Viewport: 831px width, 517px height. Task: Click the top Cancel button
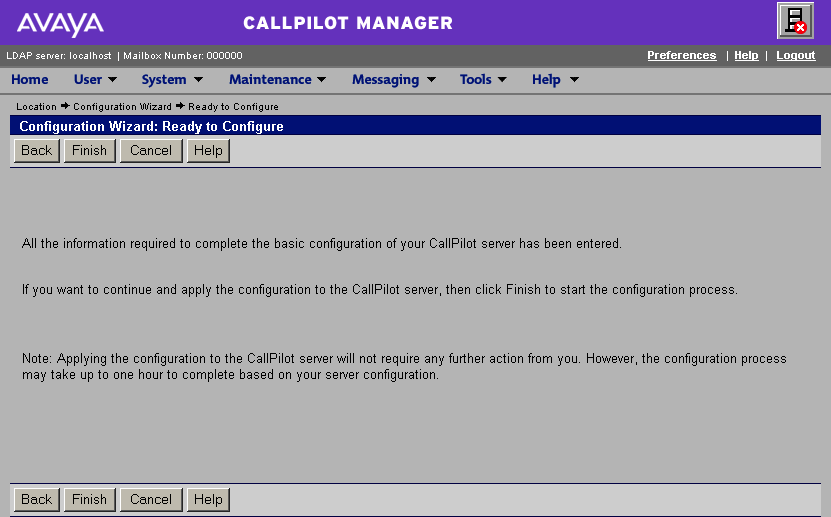click(x=151, y=150)
